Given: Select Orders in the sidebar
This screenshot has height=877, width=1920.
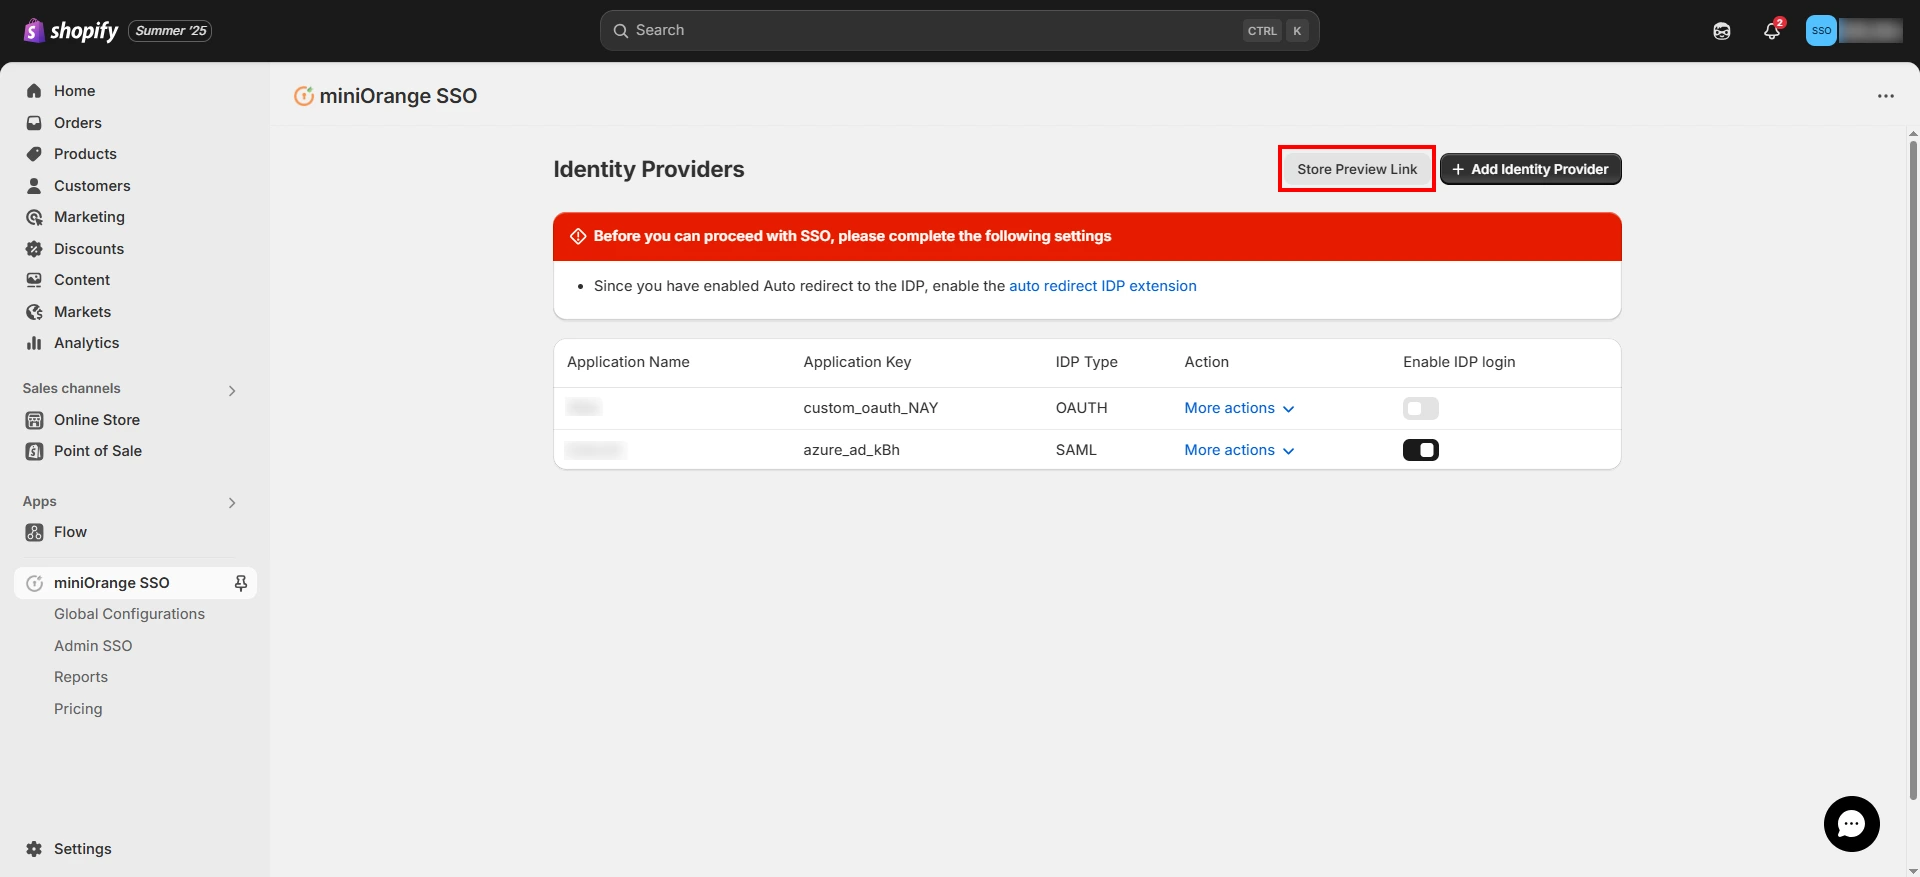Looking at the screenshot, I should click(78, 123).
